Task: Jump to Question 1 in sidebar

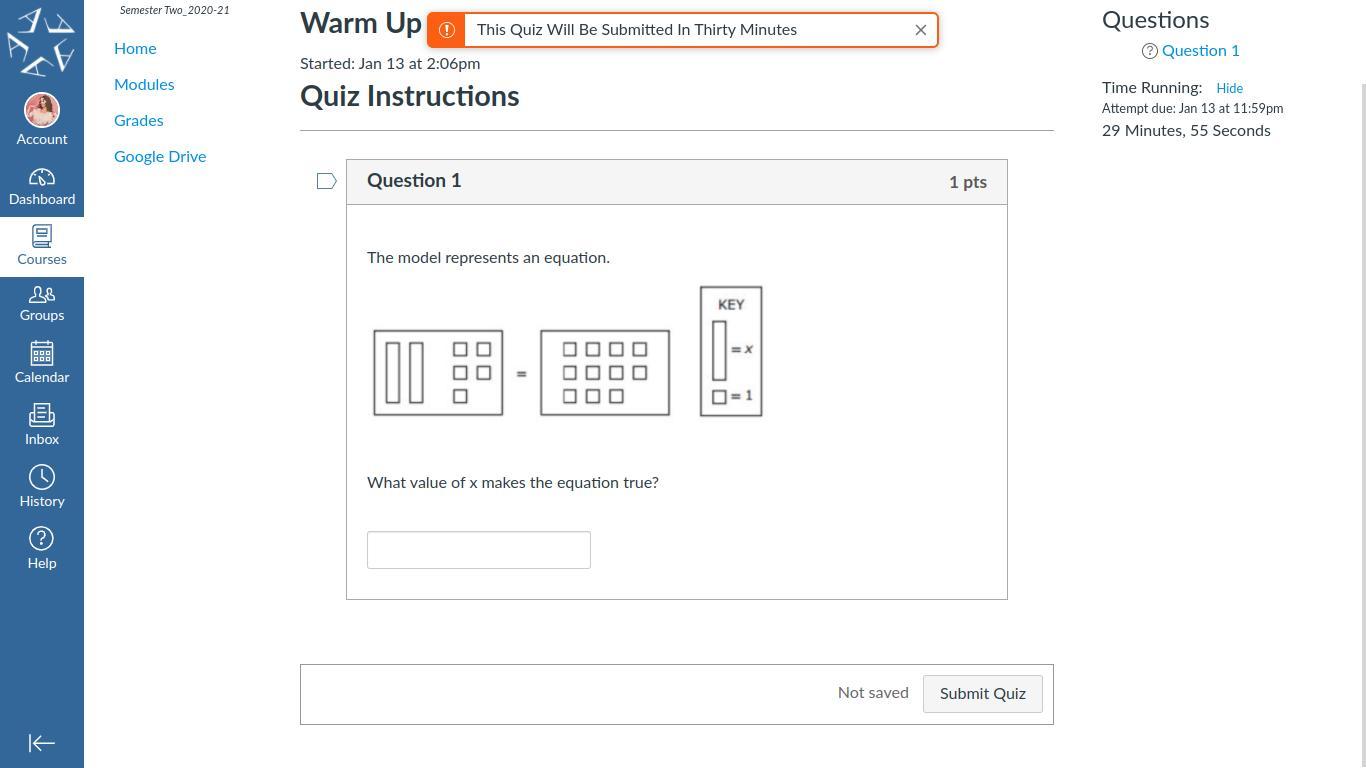Action: 1200,51
